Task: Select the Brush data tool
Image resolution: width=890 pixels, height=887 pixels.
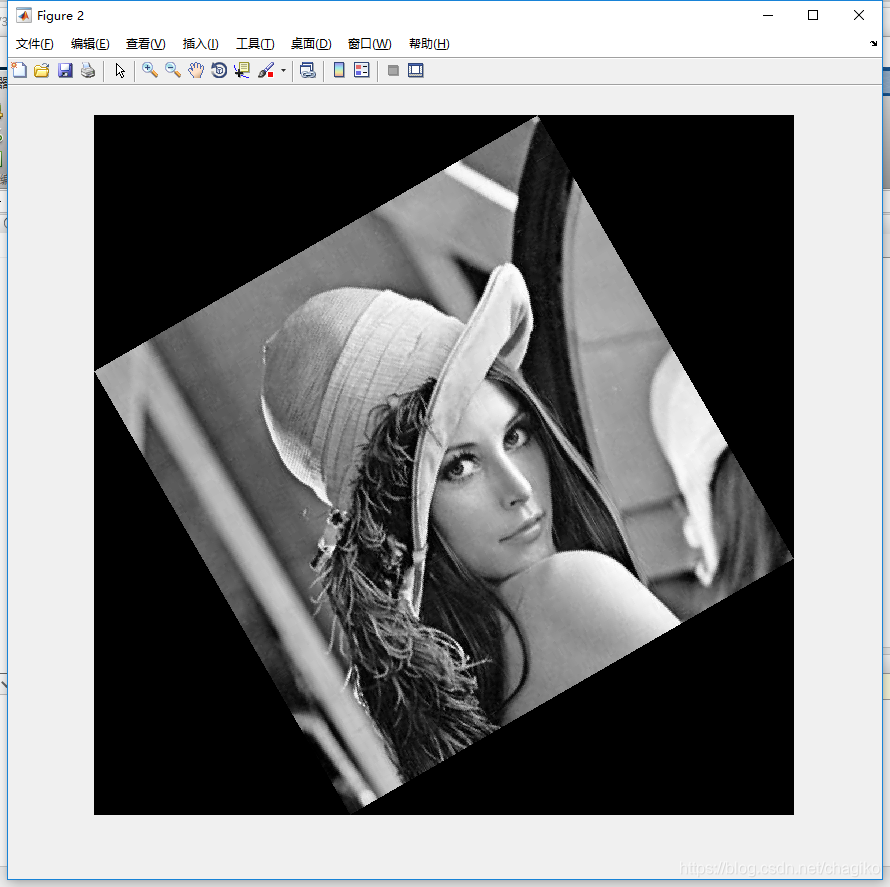Action: (x=266, y=70)
